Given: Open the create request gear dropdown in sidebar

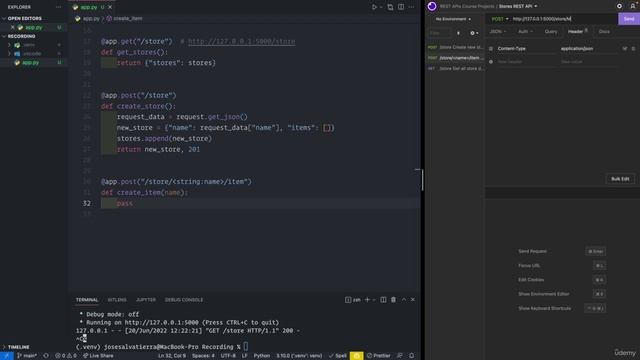Looking at the screenshot, I should [x=474, y=33].
